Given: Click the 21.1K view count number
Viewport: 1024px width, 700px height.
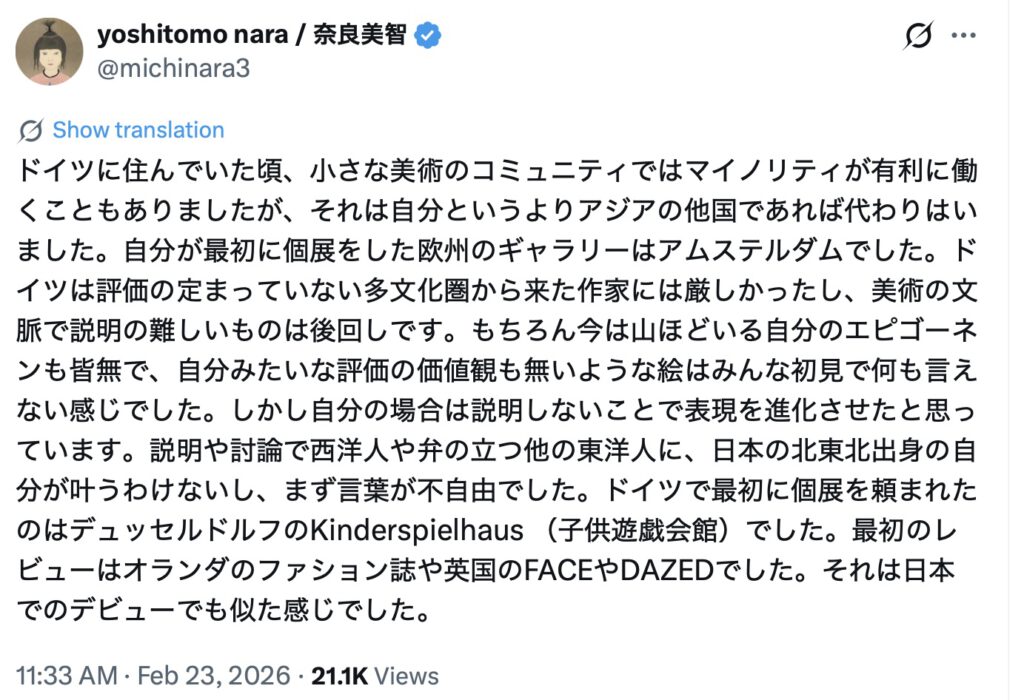Looking at the screenshot, I should coord(342,676).
